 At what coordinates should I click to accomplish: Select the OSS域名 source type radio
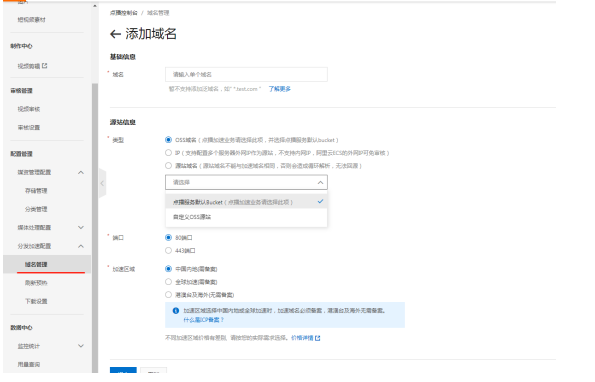(168, 140)
